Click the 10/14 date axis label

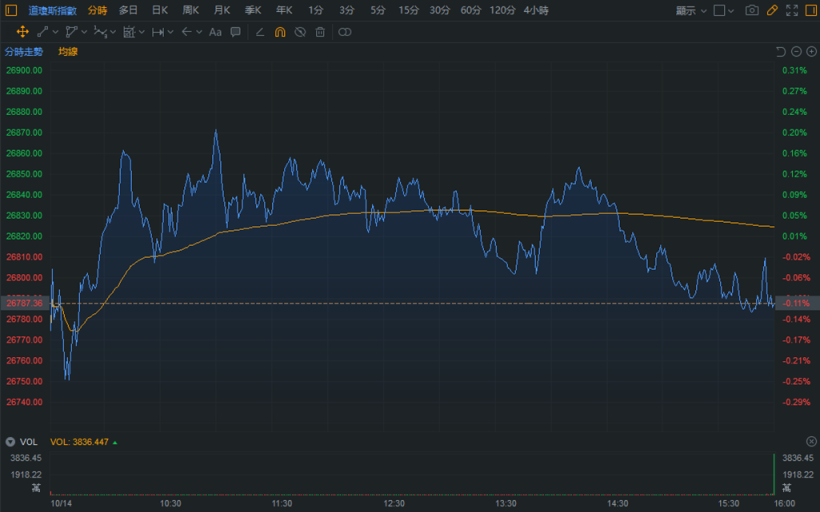click(61, 503)
